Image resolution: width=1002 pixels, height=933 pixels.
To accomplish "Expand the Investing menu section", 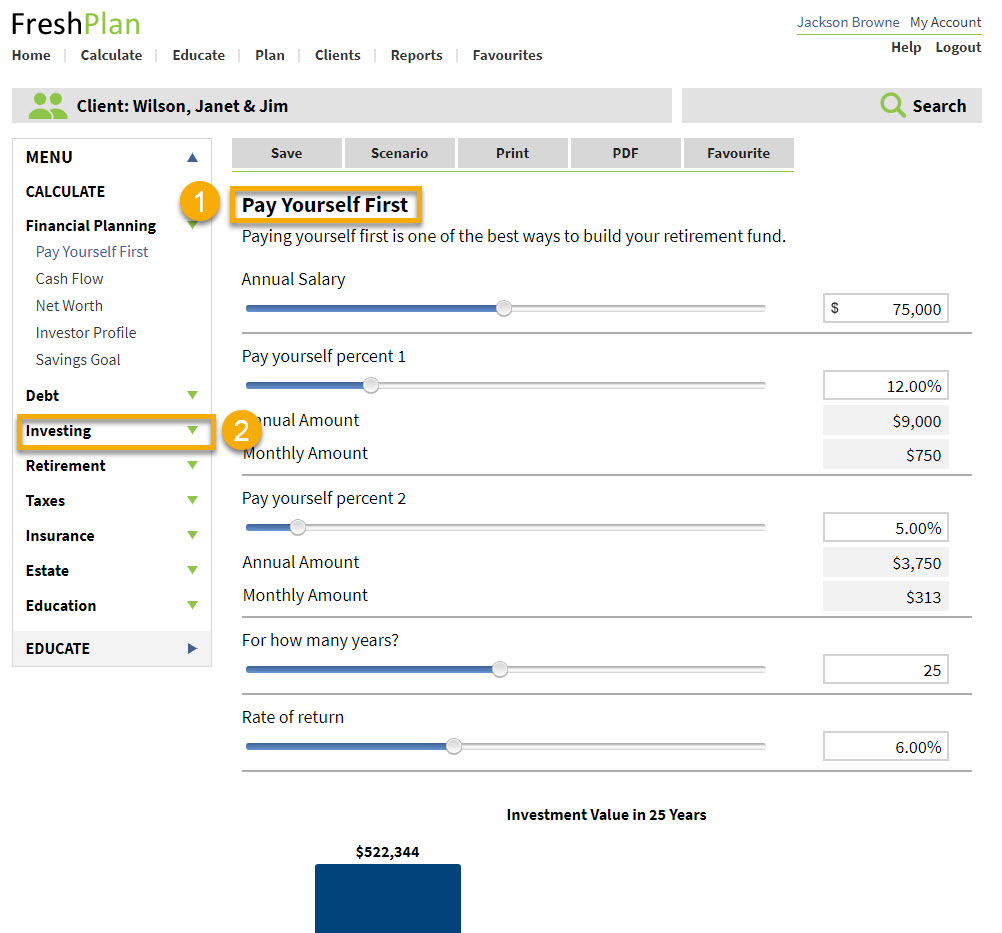I will point(192,431).
